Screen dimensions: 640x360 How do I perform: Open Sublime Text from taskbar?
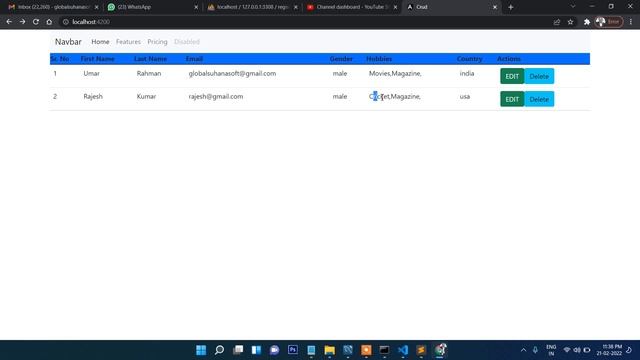coord(421,350)
